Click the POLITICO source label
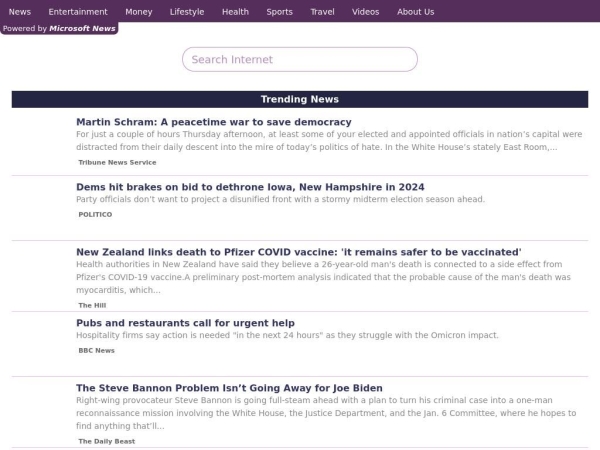 point(95,214)
